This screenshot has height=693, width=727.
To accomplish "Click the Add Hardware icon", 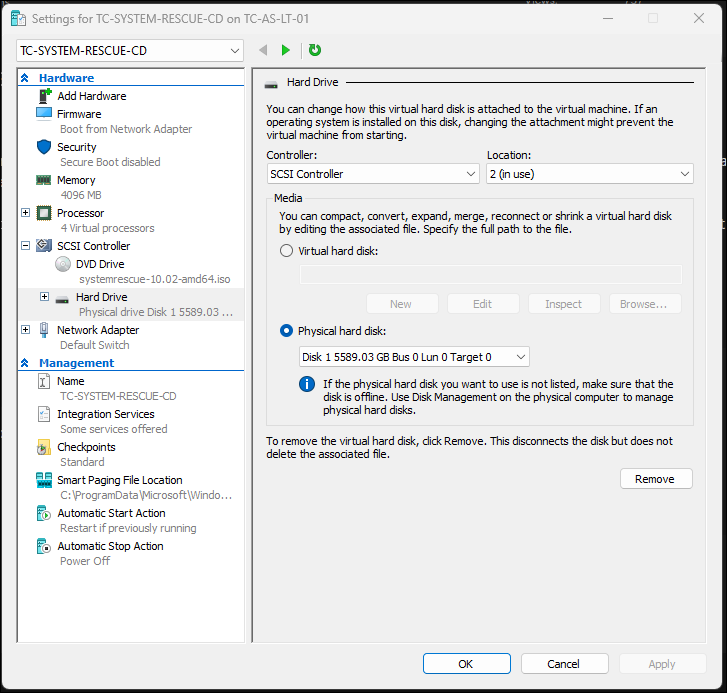I will point(45,96).
